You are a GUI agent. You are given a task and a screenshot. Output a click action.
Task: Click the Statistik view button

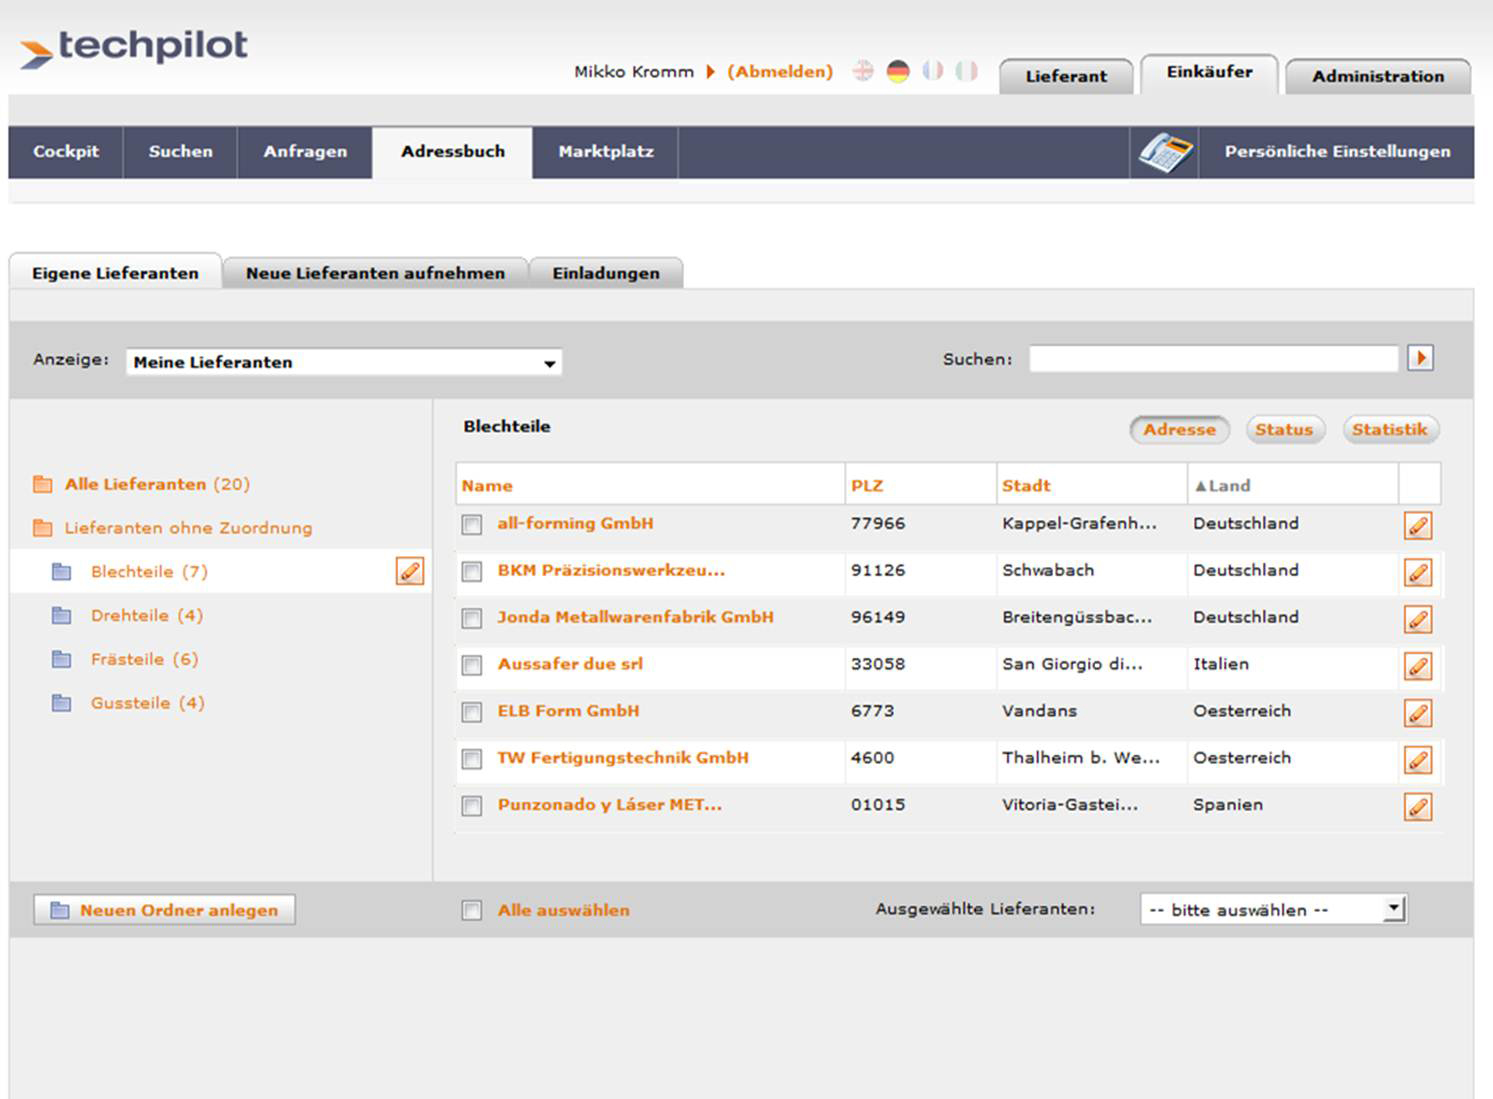click(1390, 429)
